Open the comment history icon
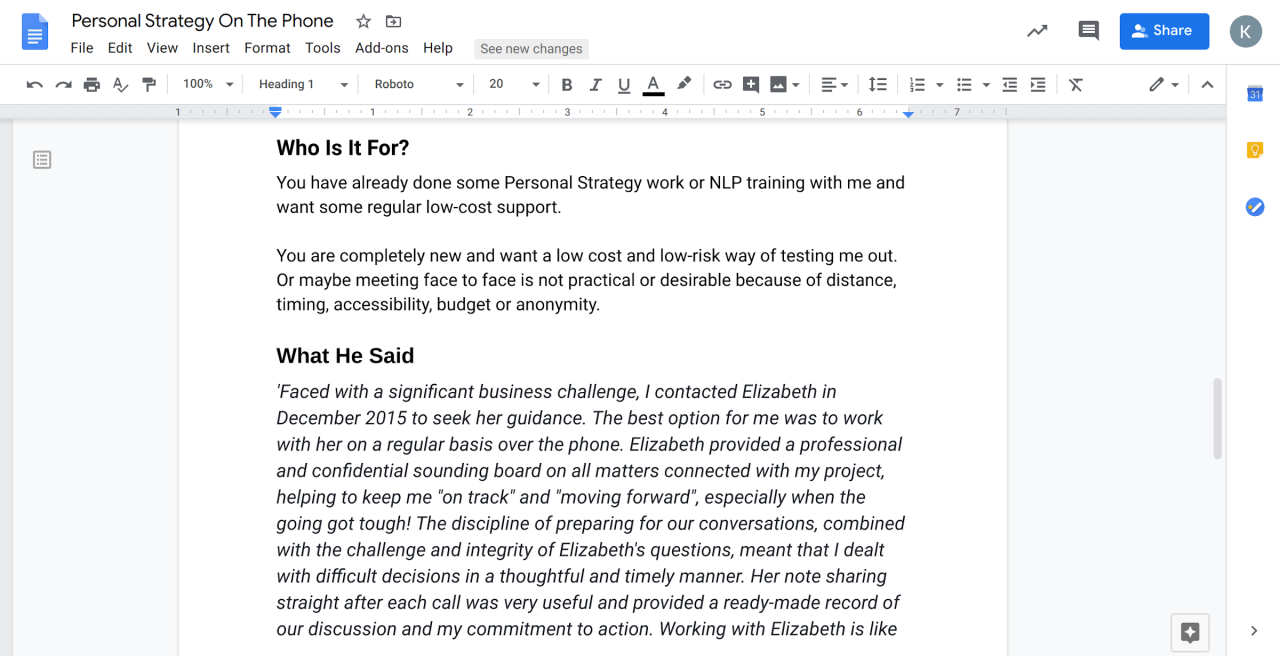Image resolution: width=1280 pixels, height=656 pixels. coord(1088,31)
